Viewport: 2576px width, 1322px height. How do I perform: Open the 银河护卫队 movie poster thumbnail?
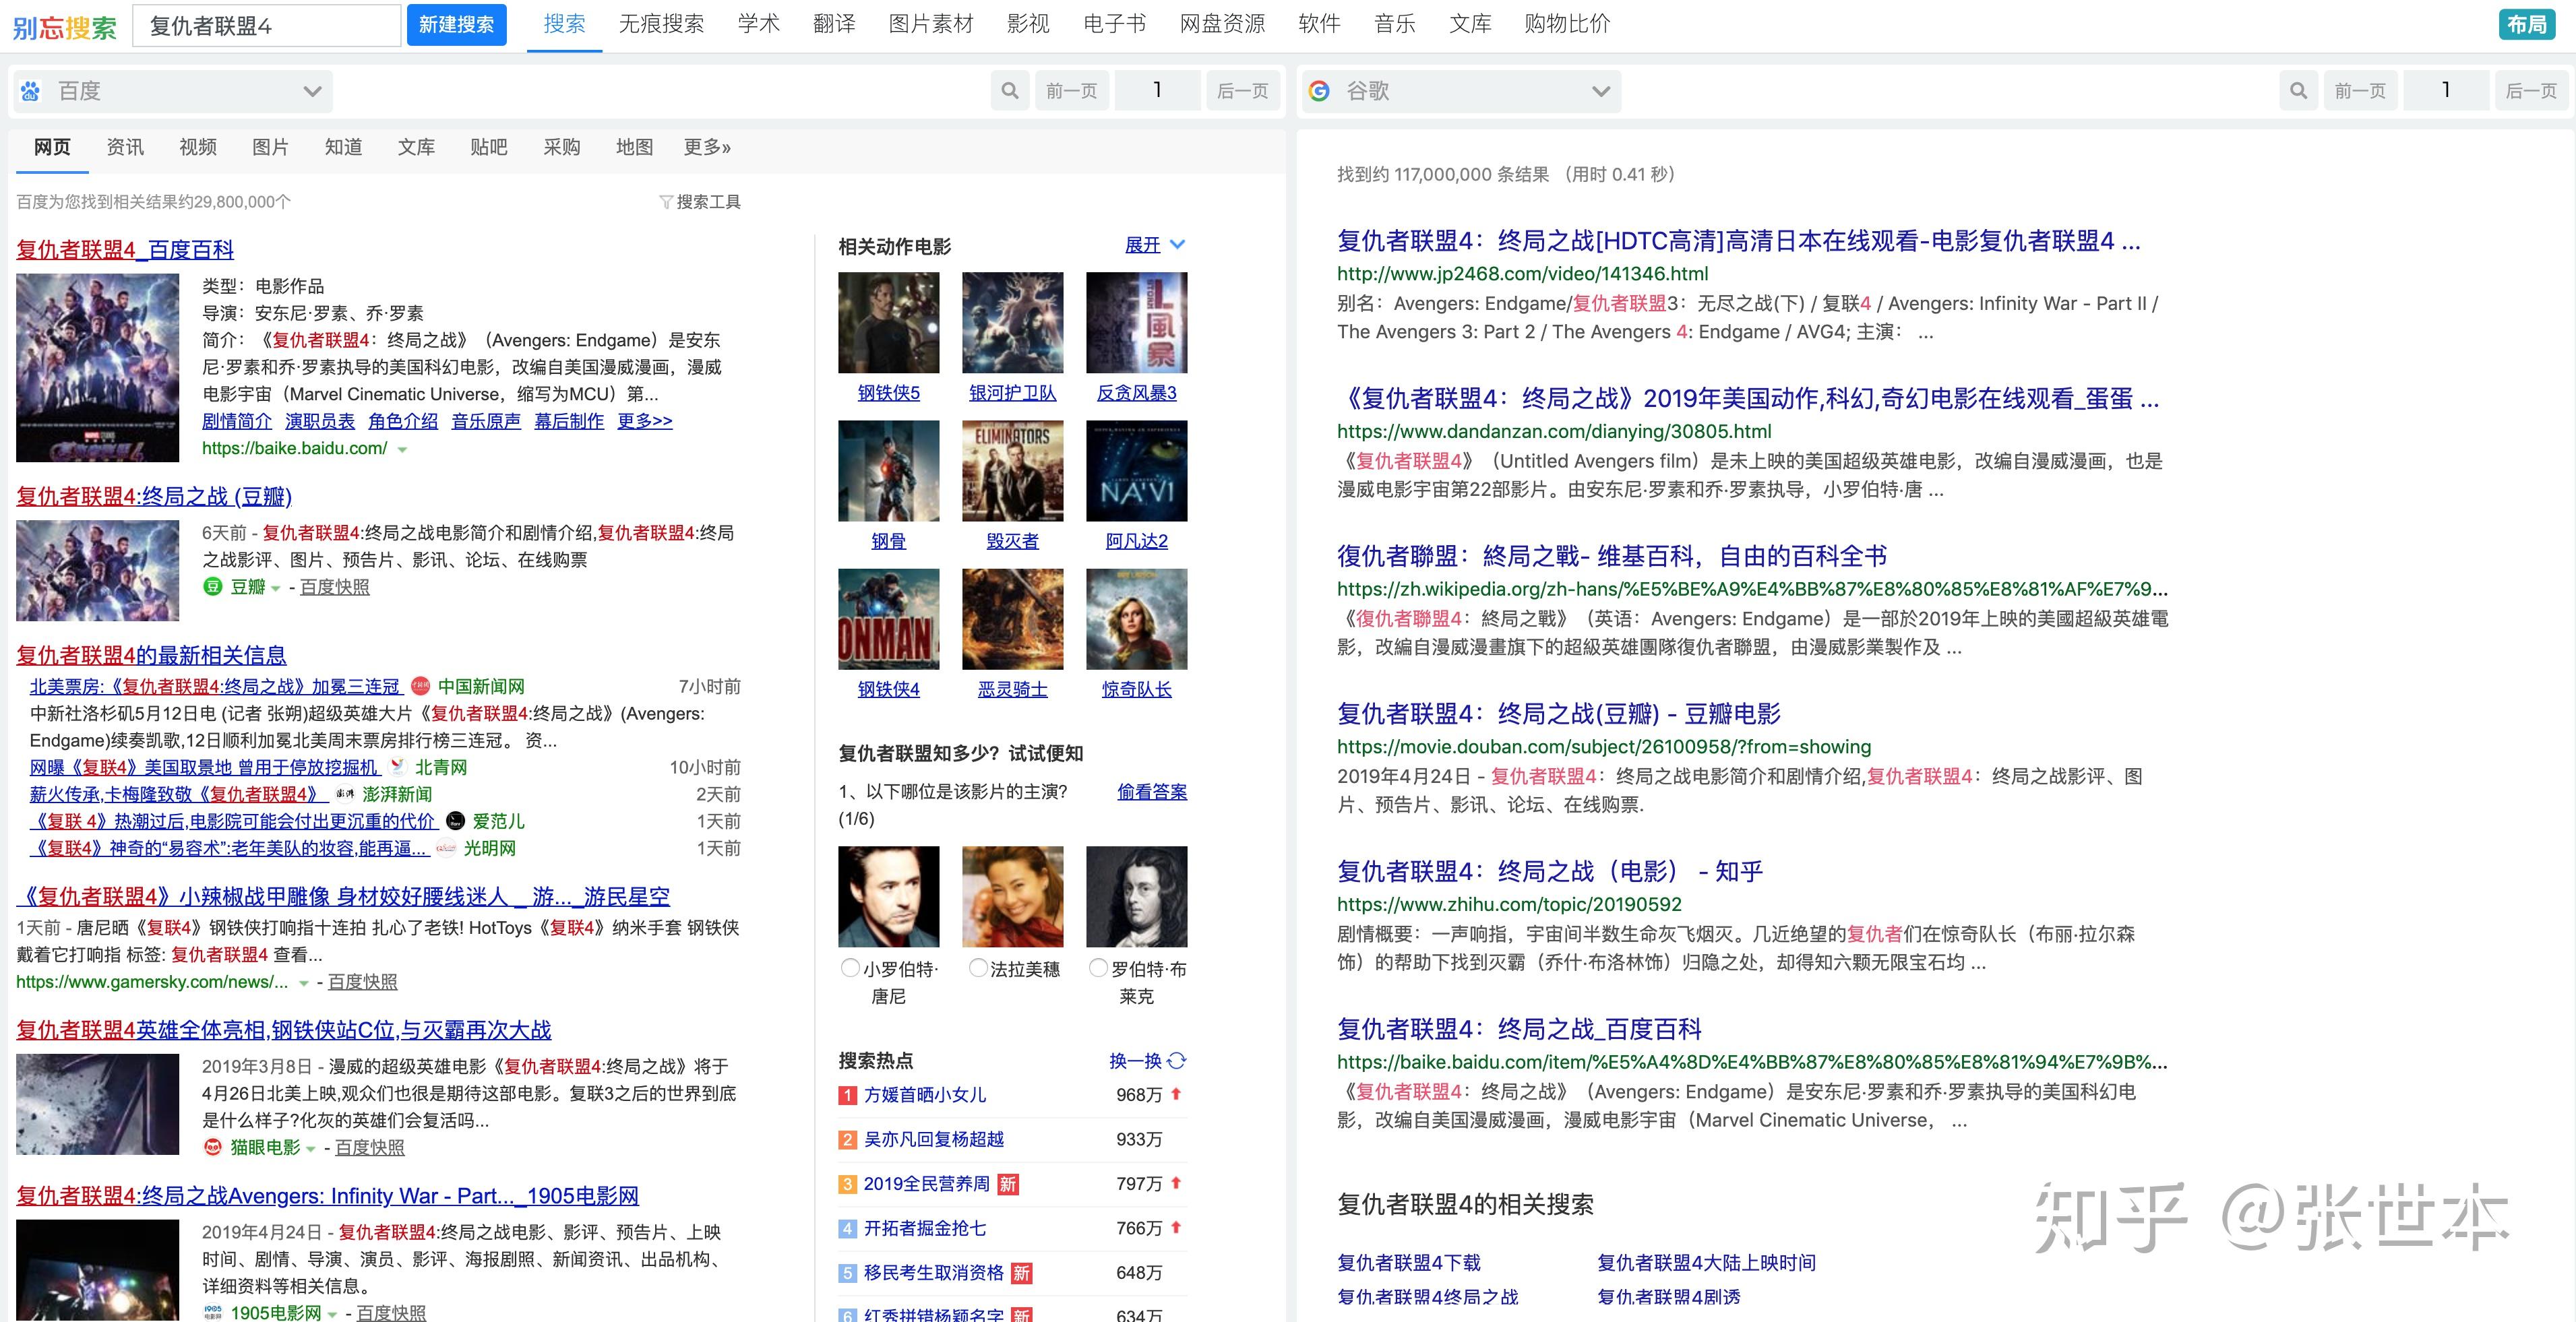1012,322
